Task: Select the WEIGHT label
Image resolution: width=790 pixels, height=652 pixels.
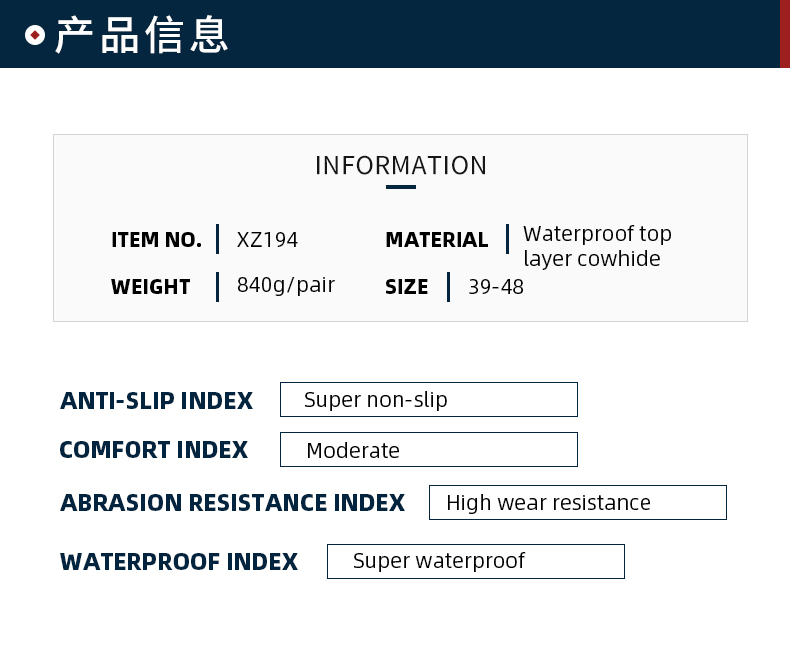Action: pyautogui.click(x=150, y=287)
